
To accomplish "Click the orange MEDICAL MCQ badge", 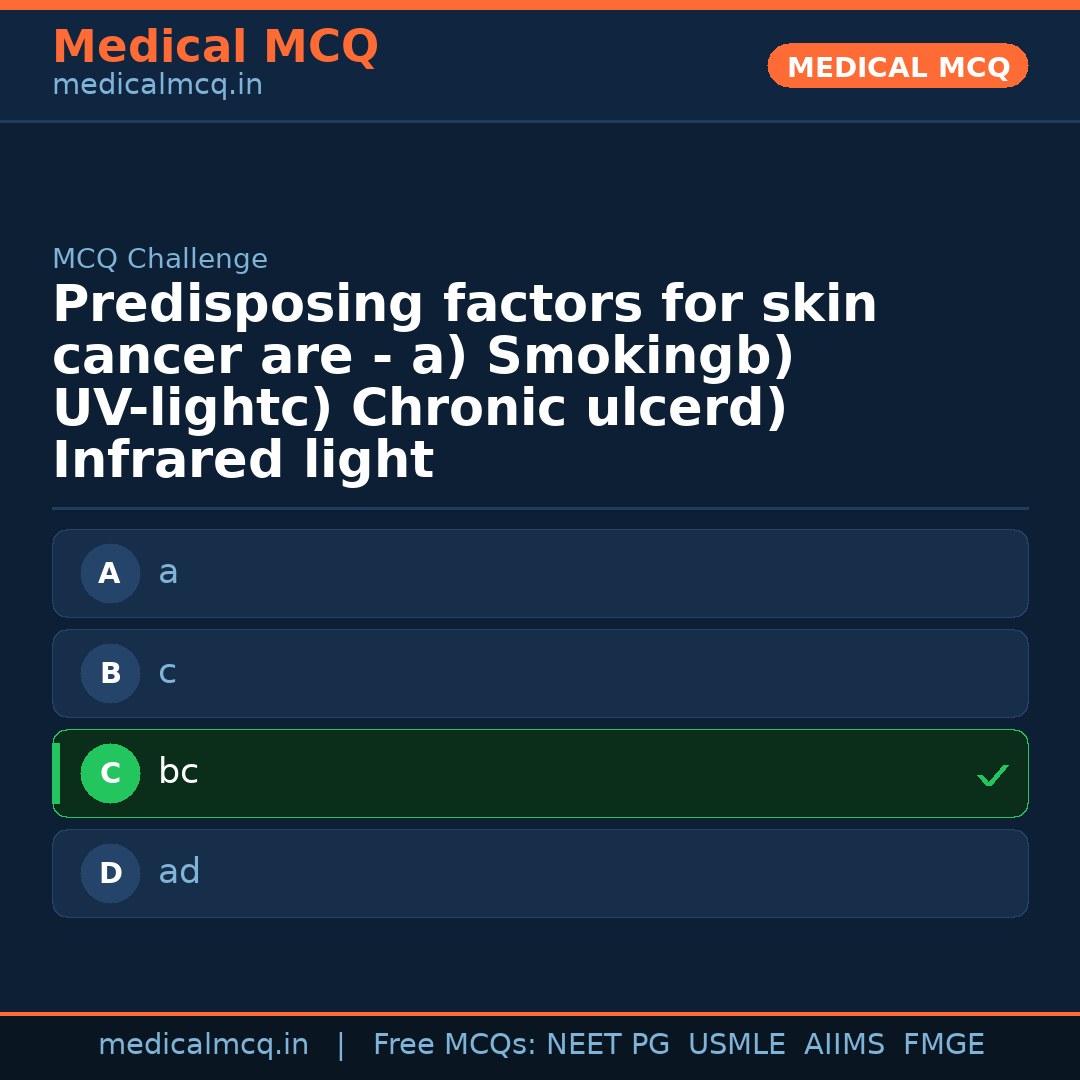I will [898, 67].
